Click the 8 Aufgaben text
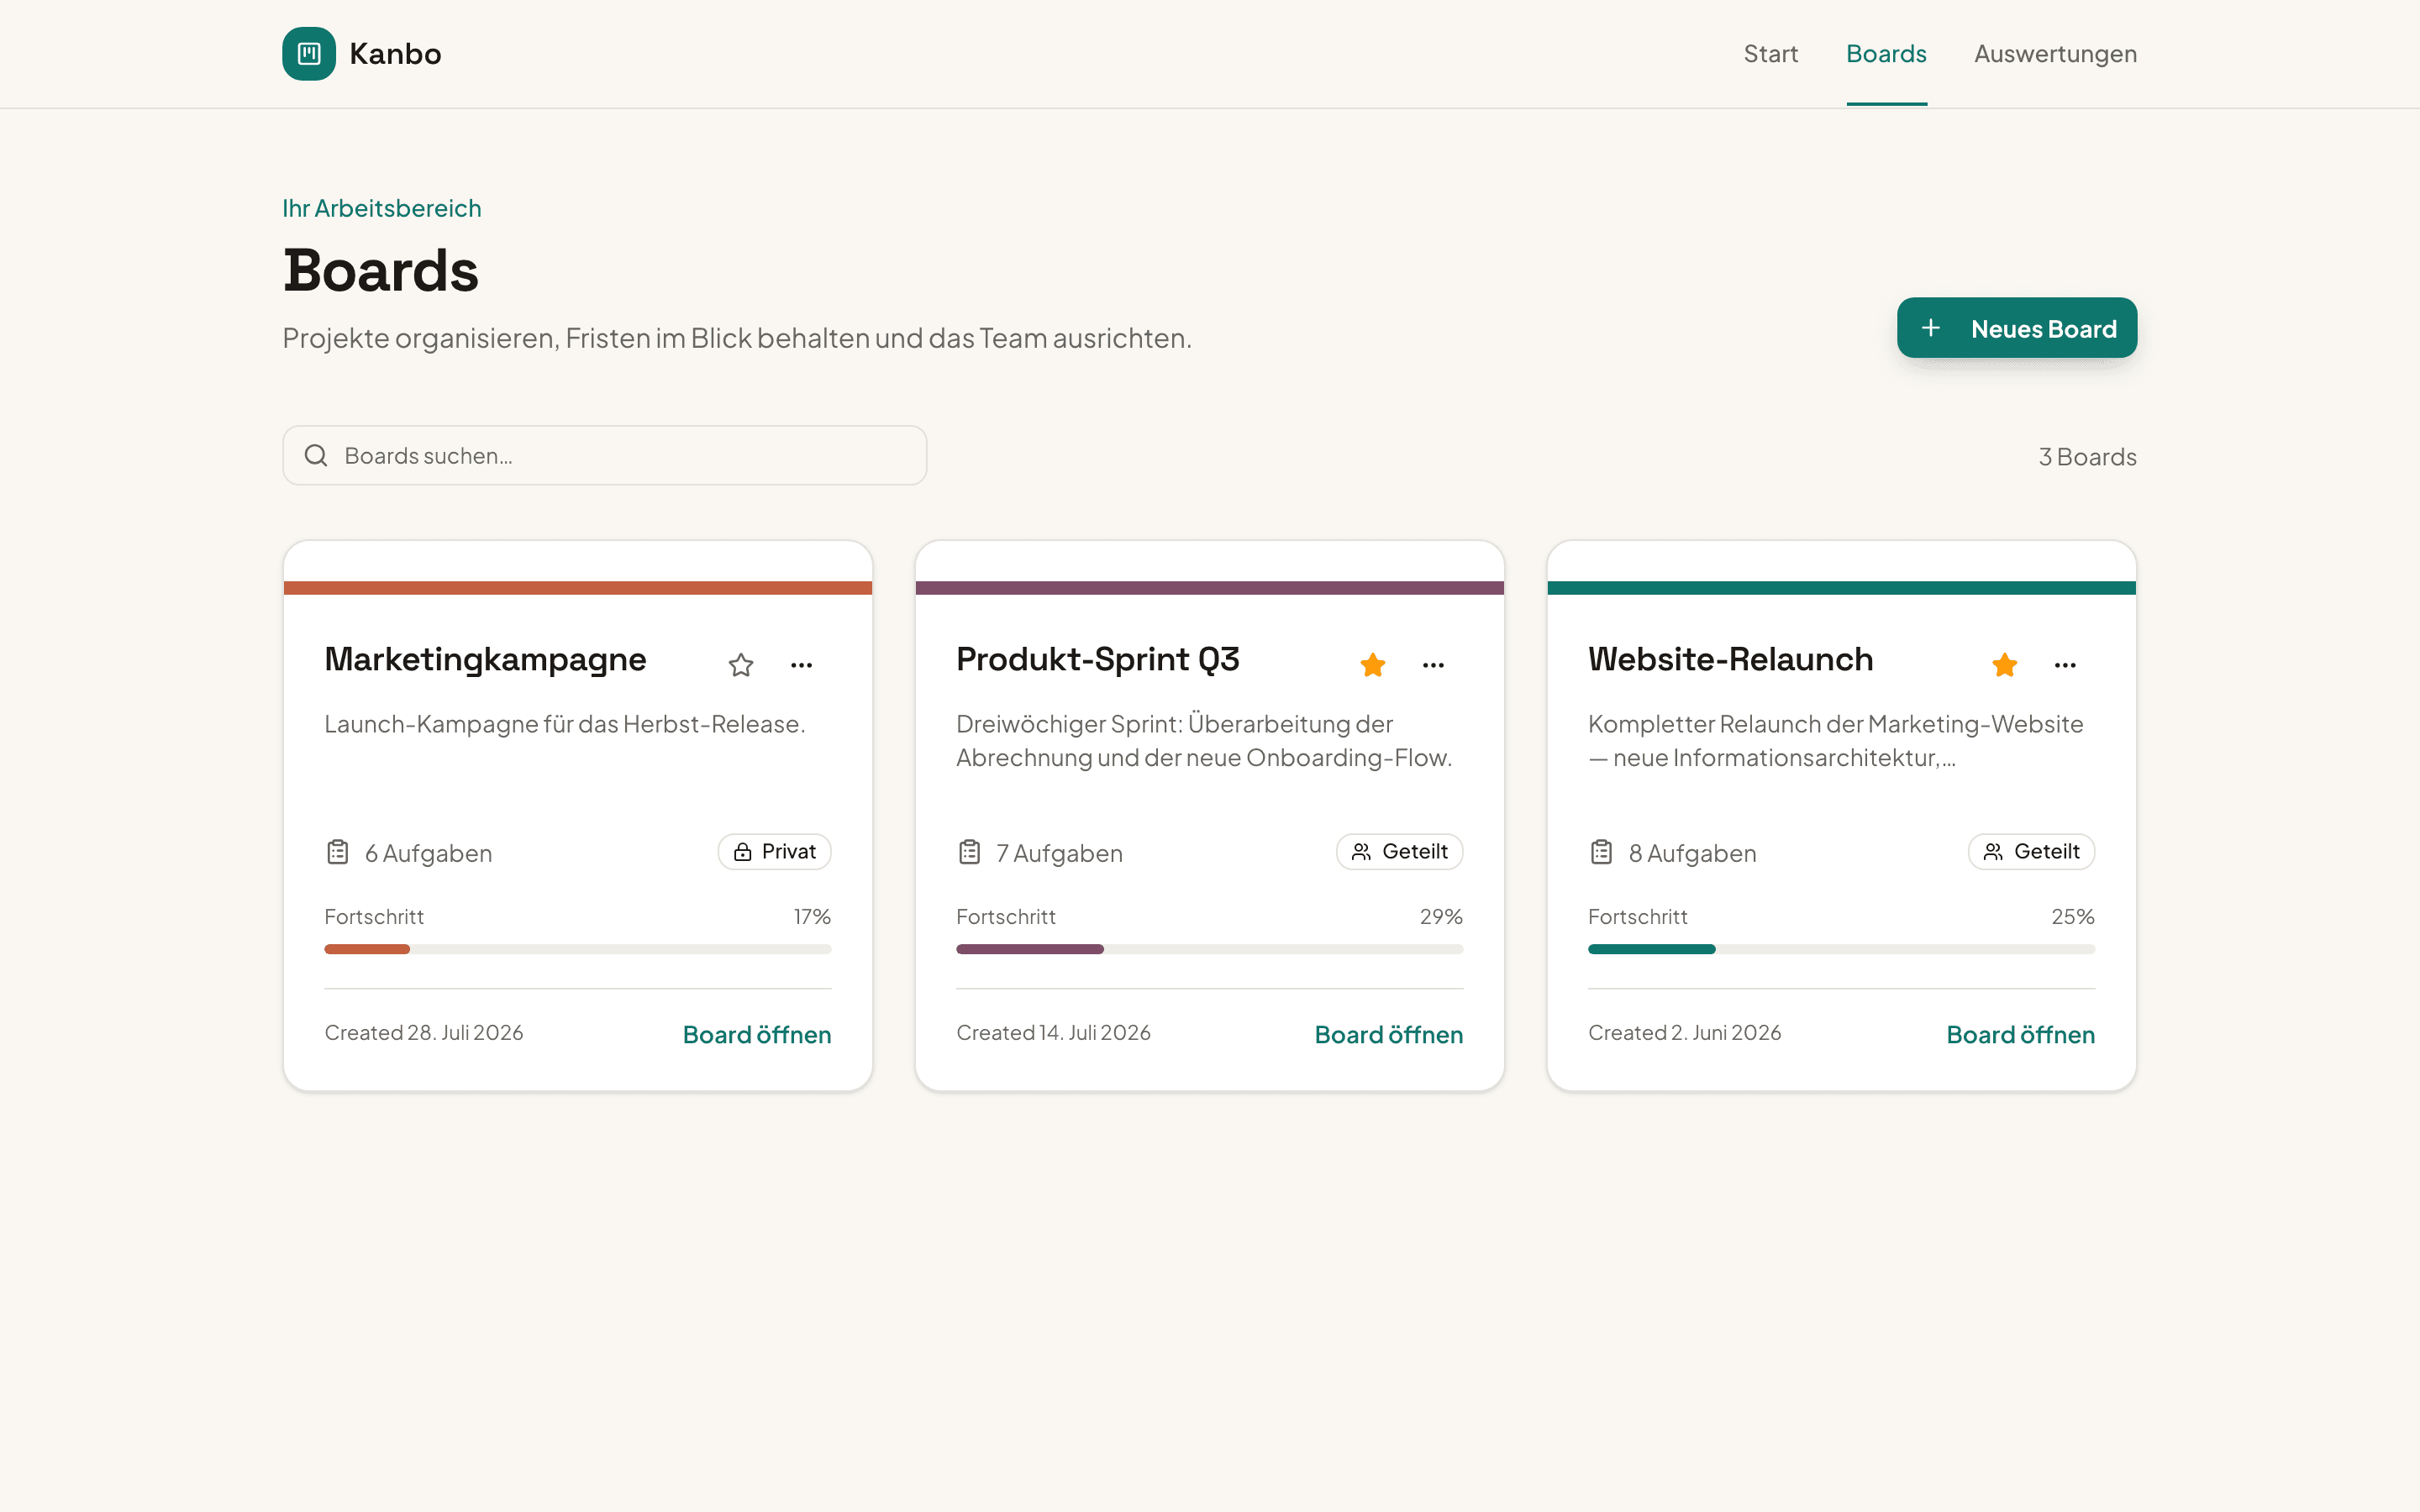The height and width of the screenshot is (1512, 2420). 1693,853
